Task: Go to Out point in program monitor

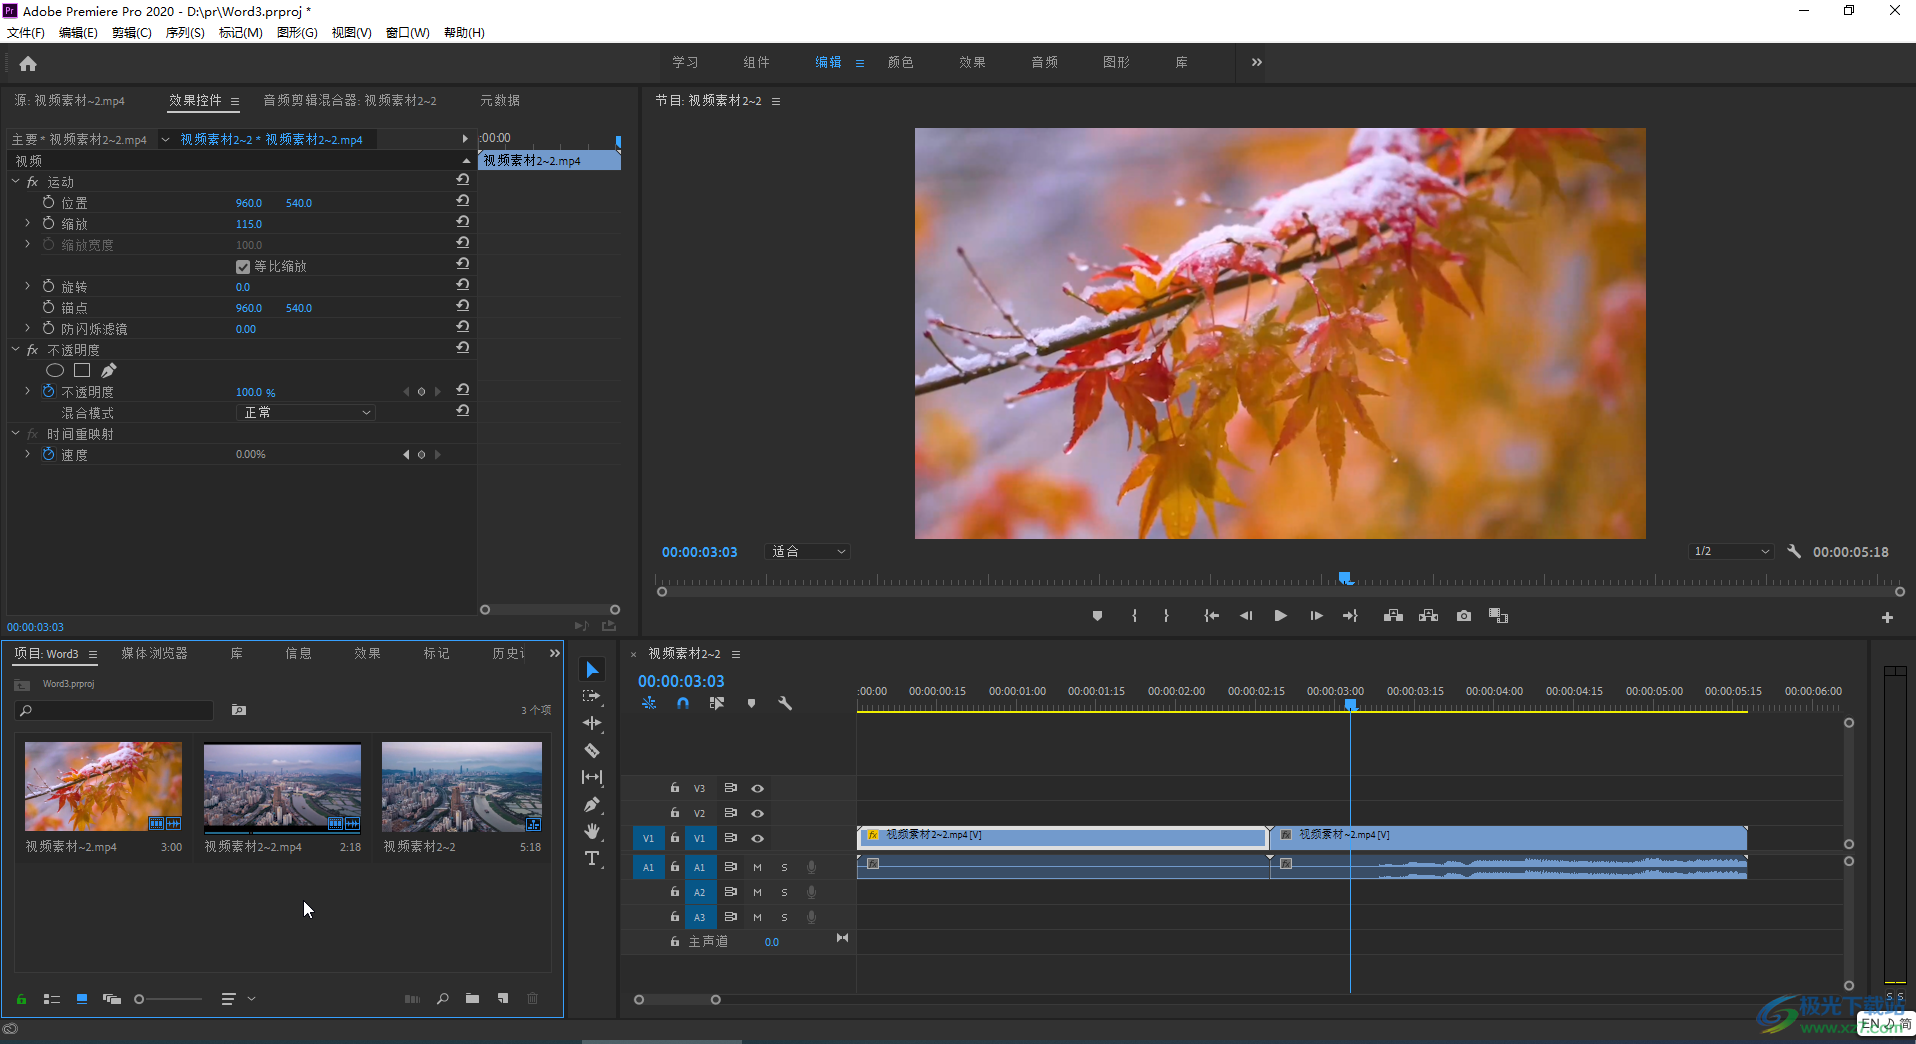Action: click(1350, 616)
